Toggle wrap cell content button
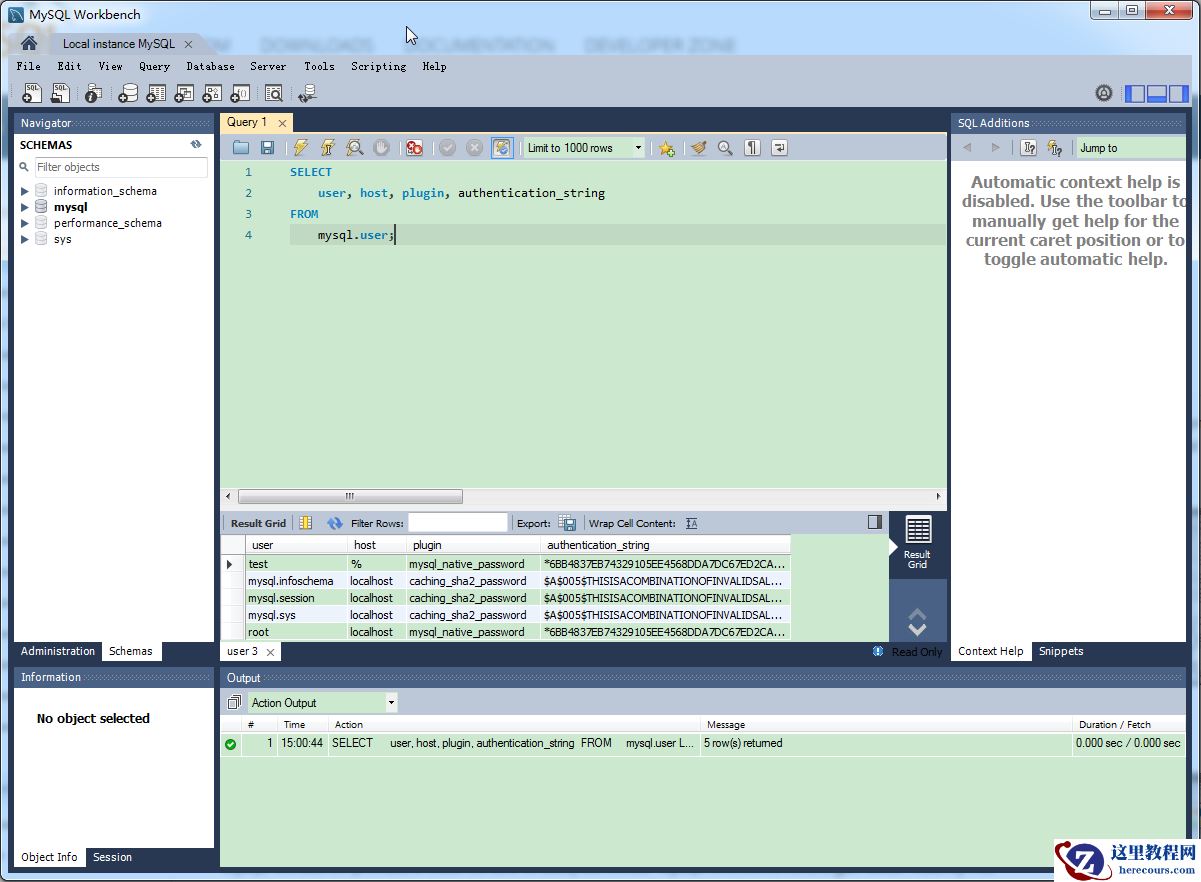Viewport: 1201px width, 882px height. point(691,523)
